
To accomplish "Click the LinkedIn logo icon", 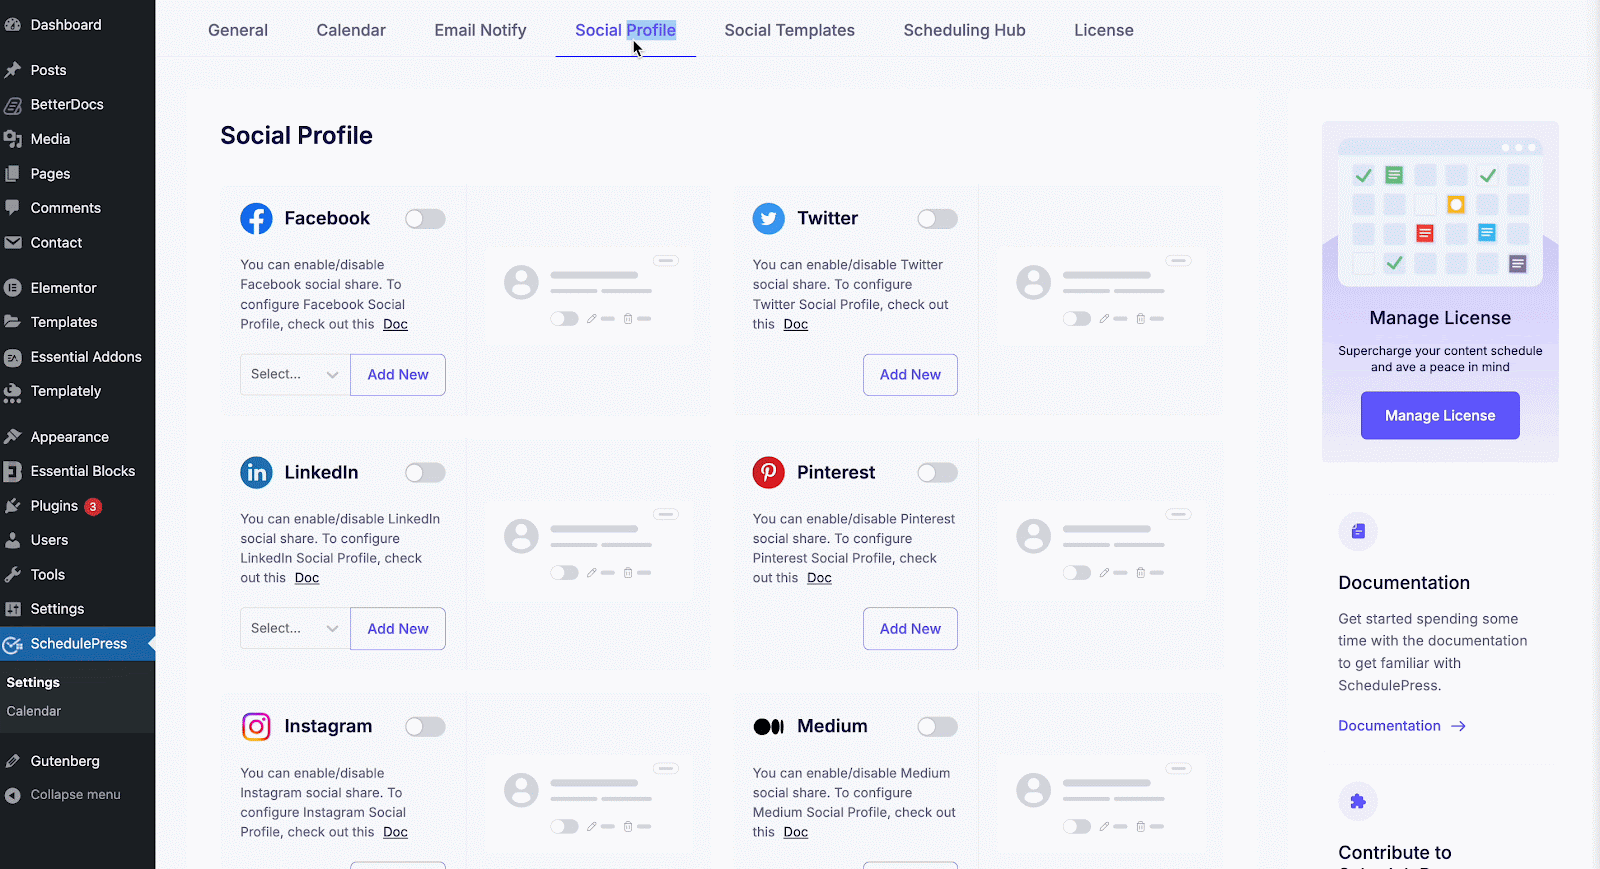I will (x=257, y=472).
